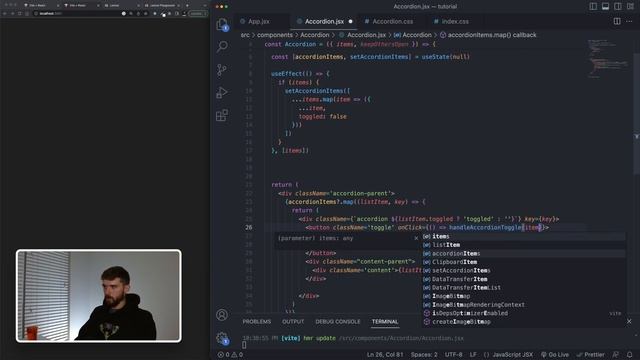Viewport: 640px width, 360px height.
Task: Open new tab in browser window
Action: (x=187, y=5)
